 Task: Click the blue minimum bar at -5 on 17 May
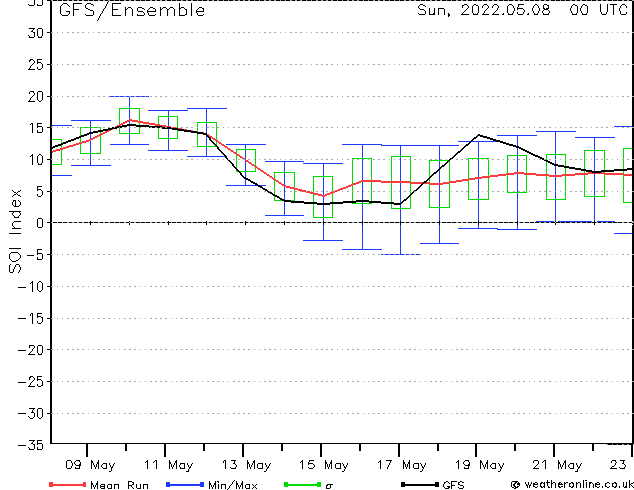pos(401,255)
